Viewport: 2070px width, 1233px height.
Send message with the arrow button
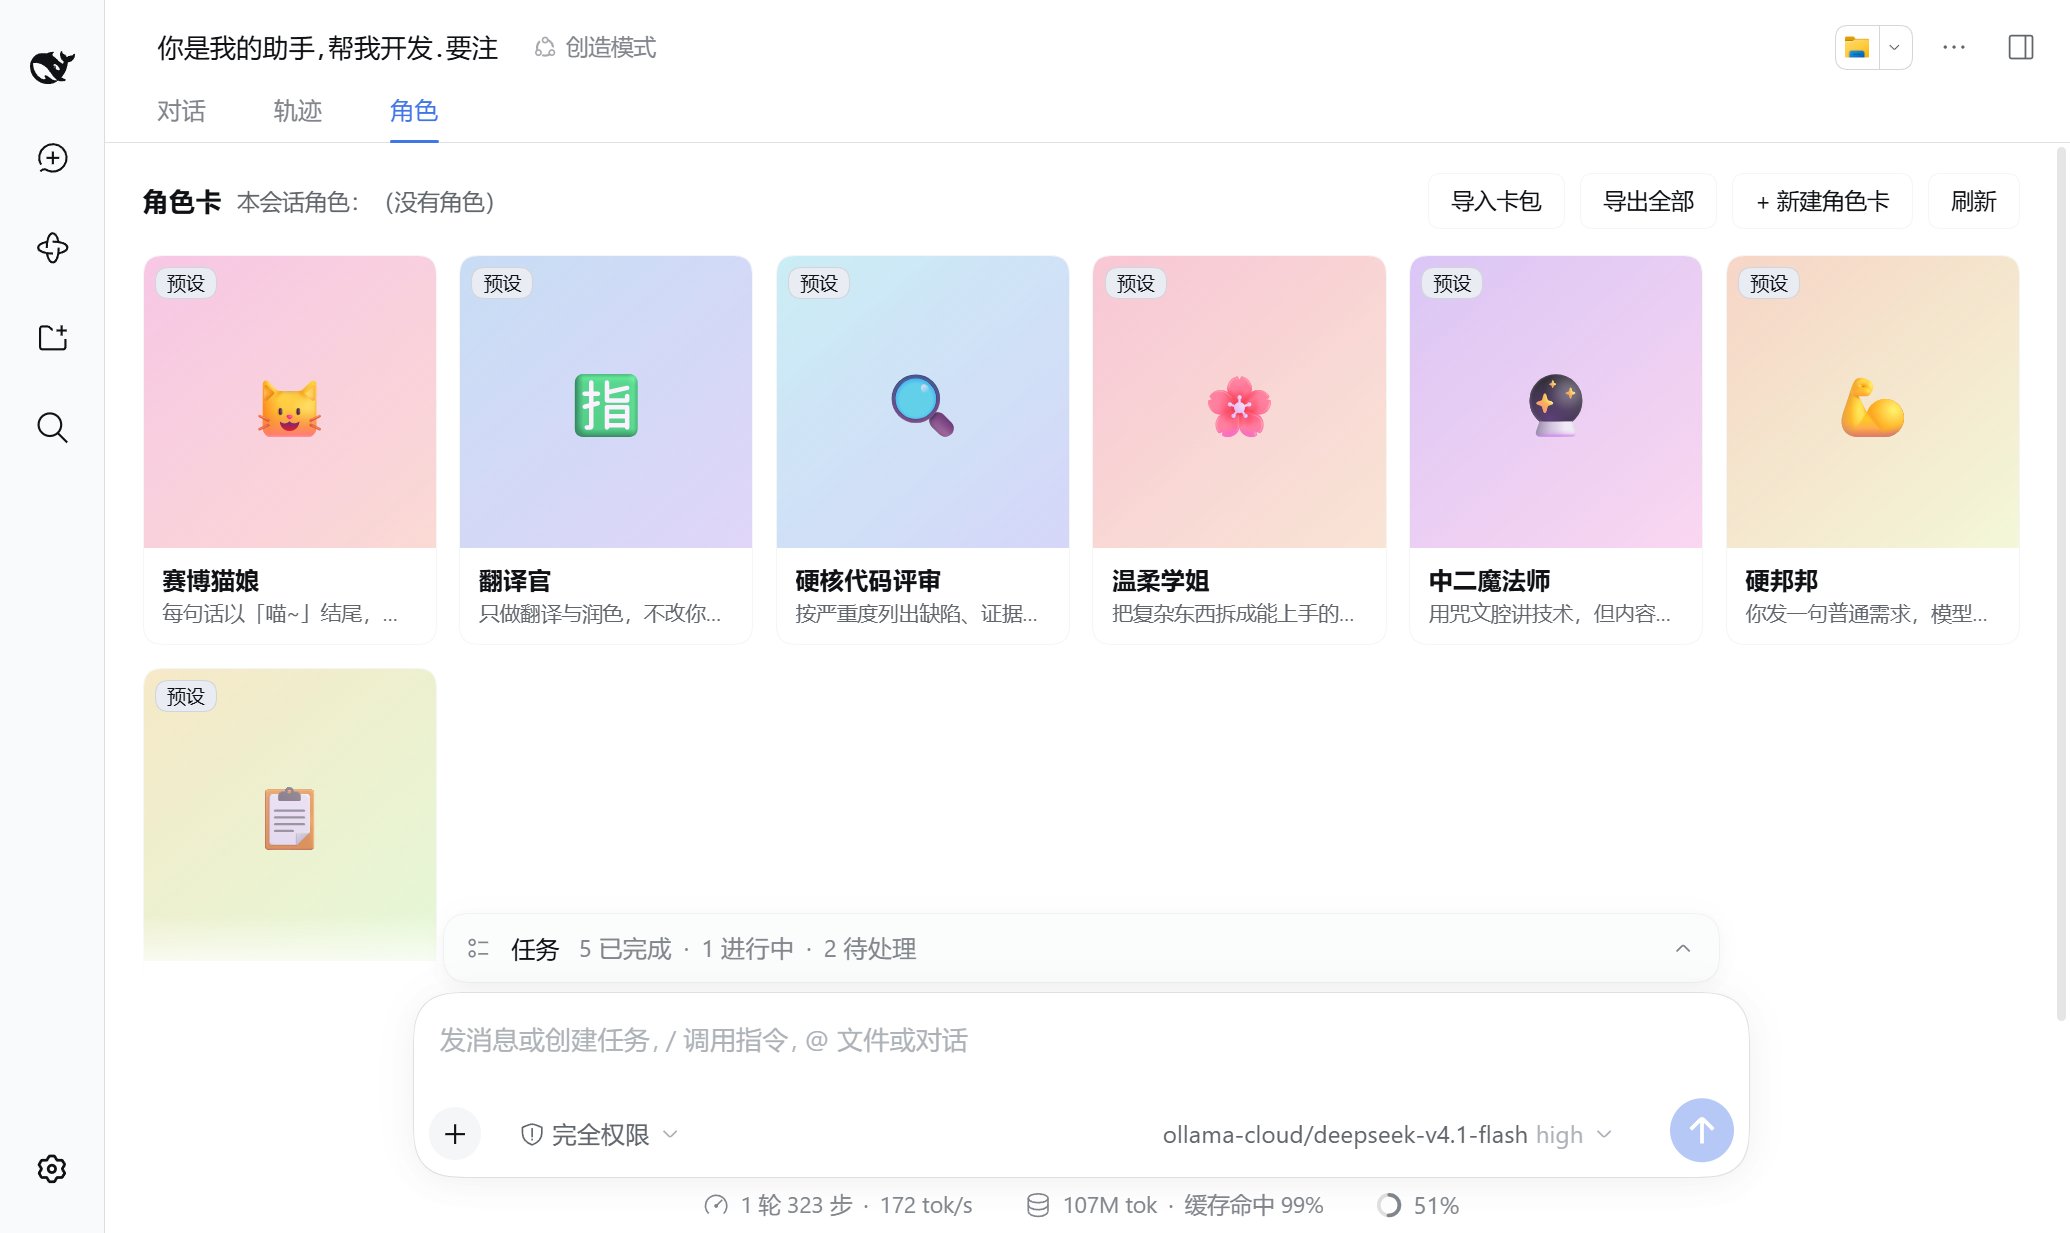tap(1702, 1130)
